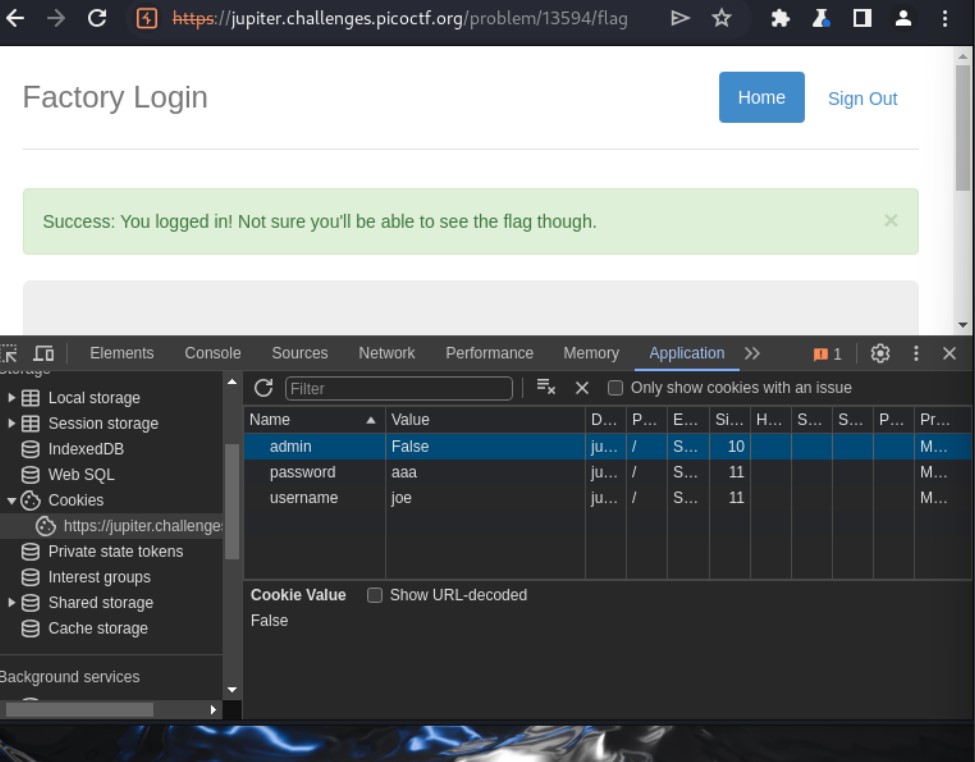Viewport: 975px width, 762px height.
Task: Enable Only show cookies with an issue
Action: pos(616,388)
